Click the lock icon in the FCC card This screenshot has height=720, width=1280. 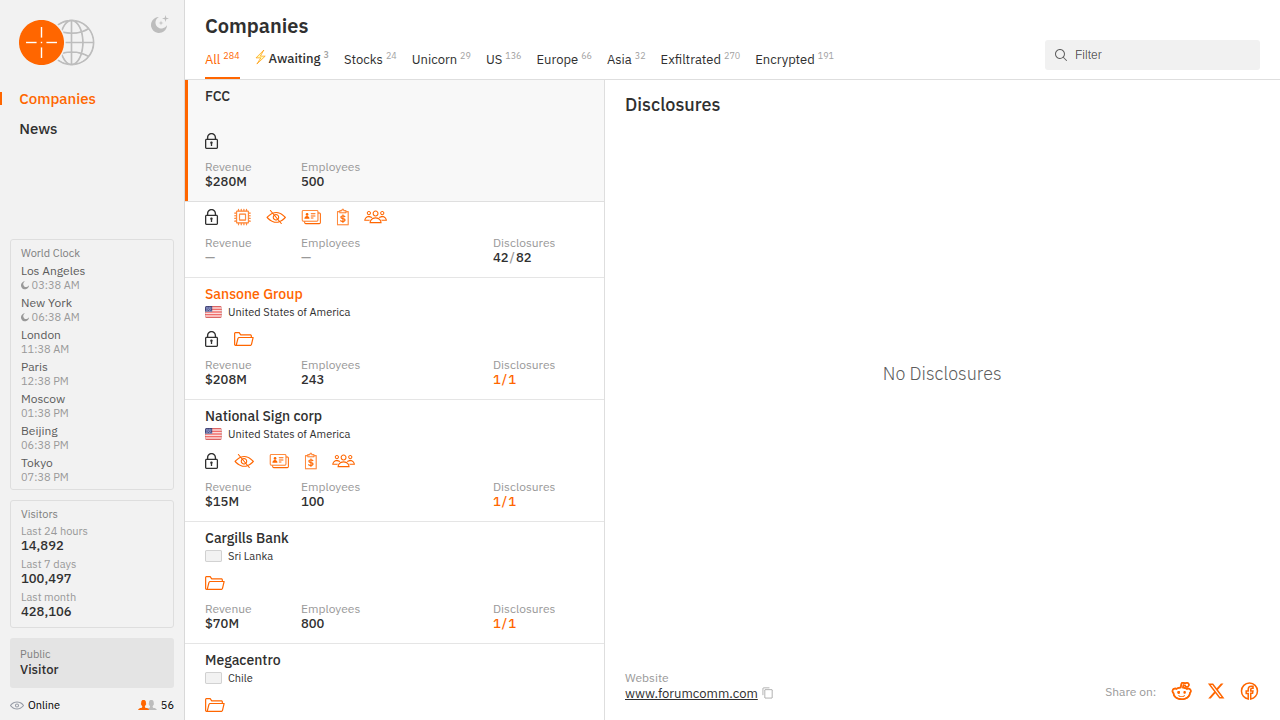click(x=211, y=141)
